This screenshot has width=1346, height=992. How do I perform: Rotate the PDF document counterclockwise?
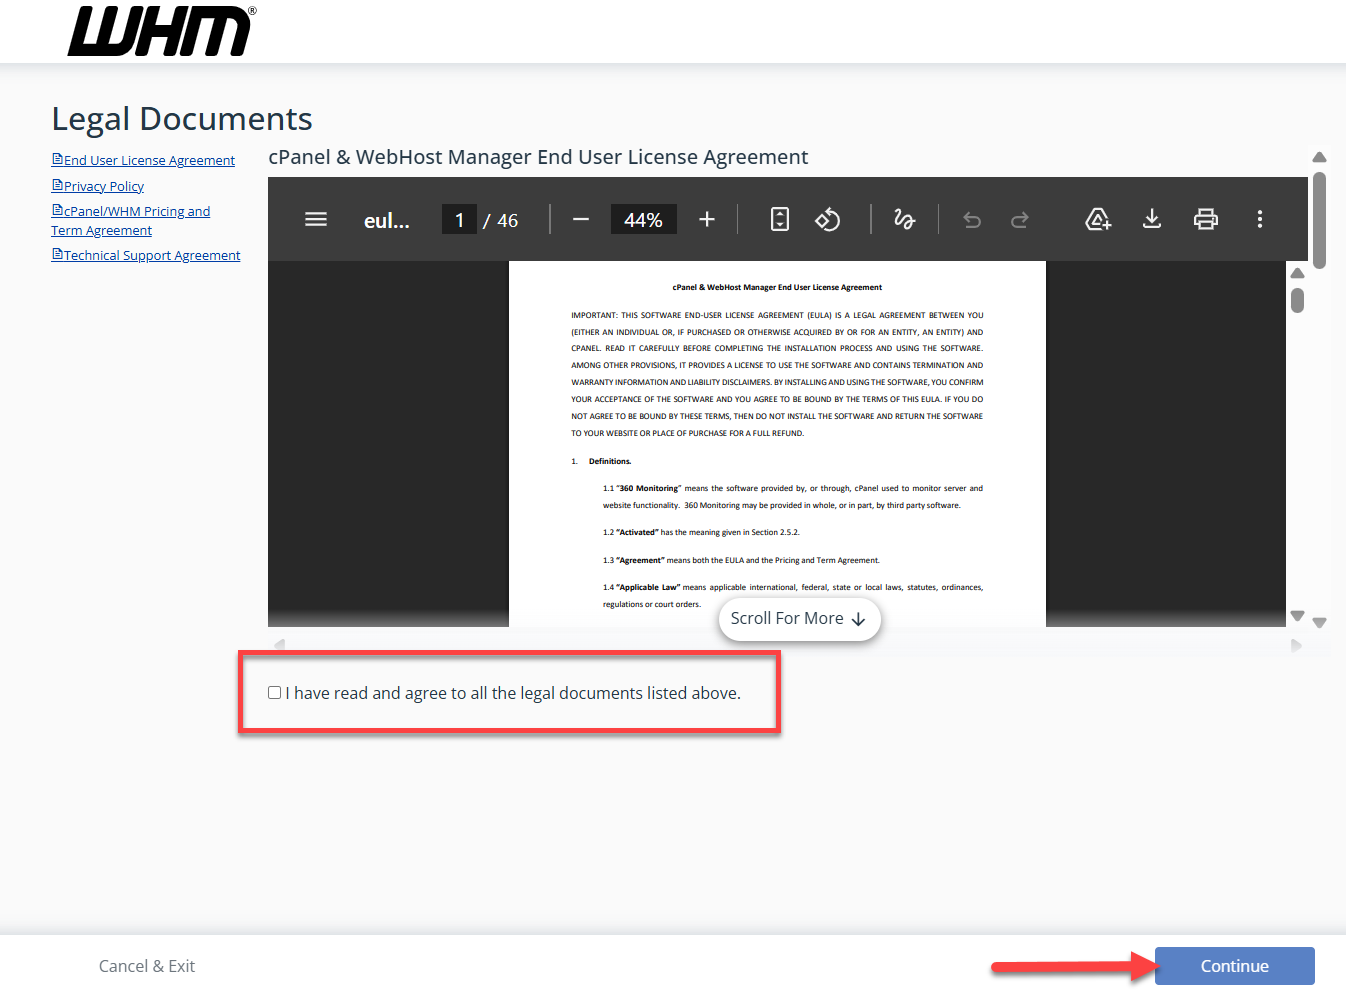point(828,219)
